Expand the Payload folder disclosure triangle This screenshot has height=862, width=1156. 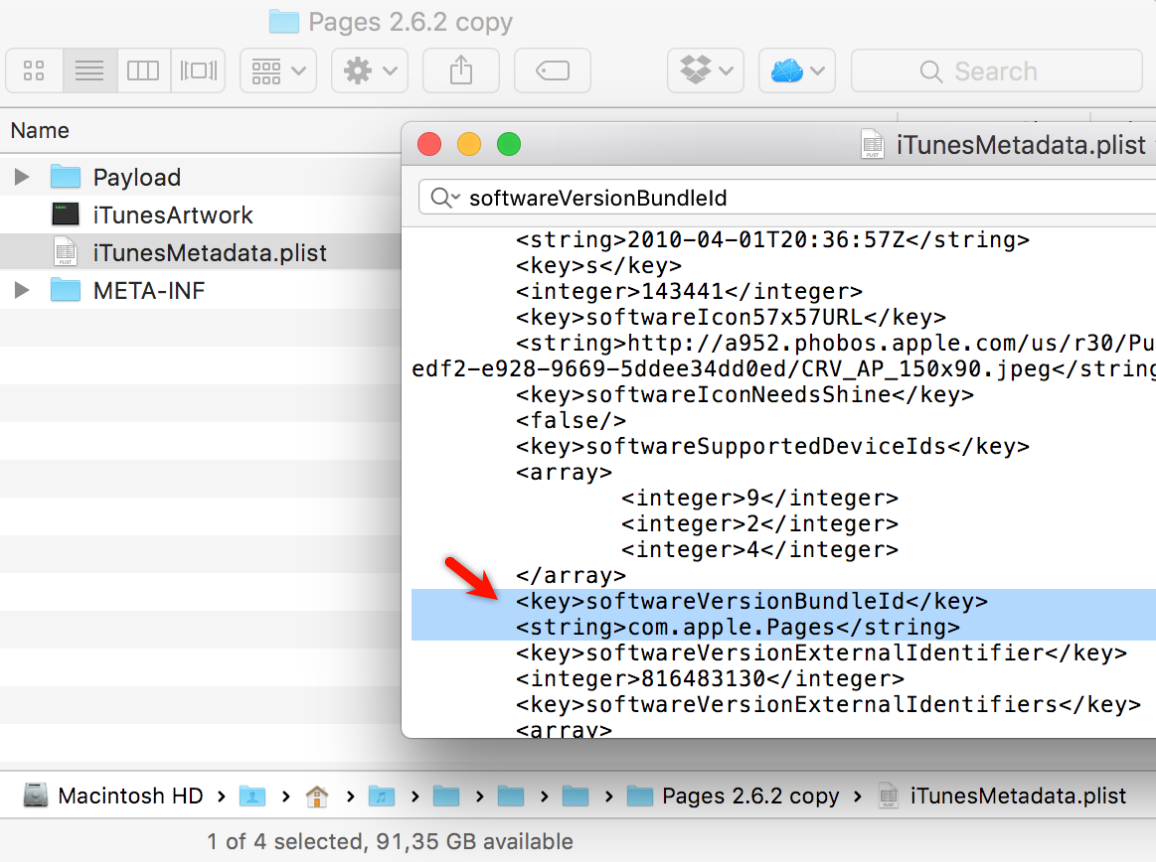pyautogui.click(x=22, y=177)
